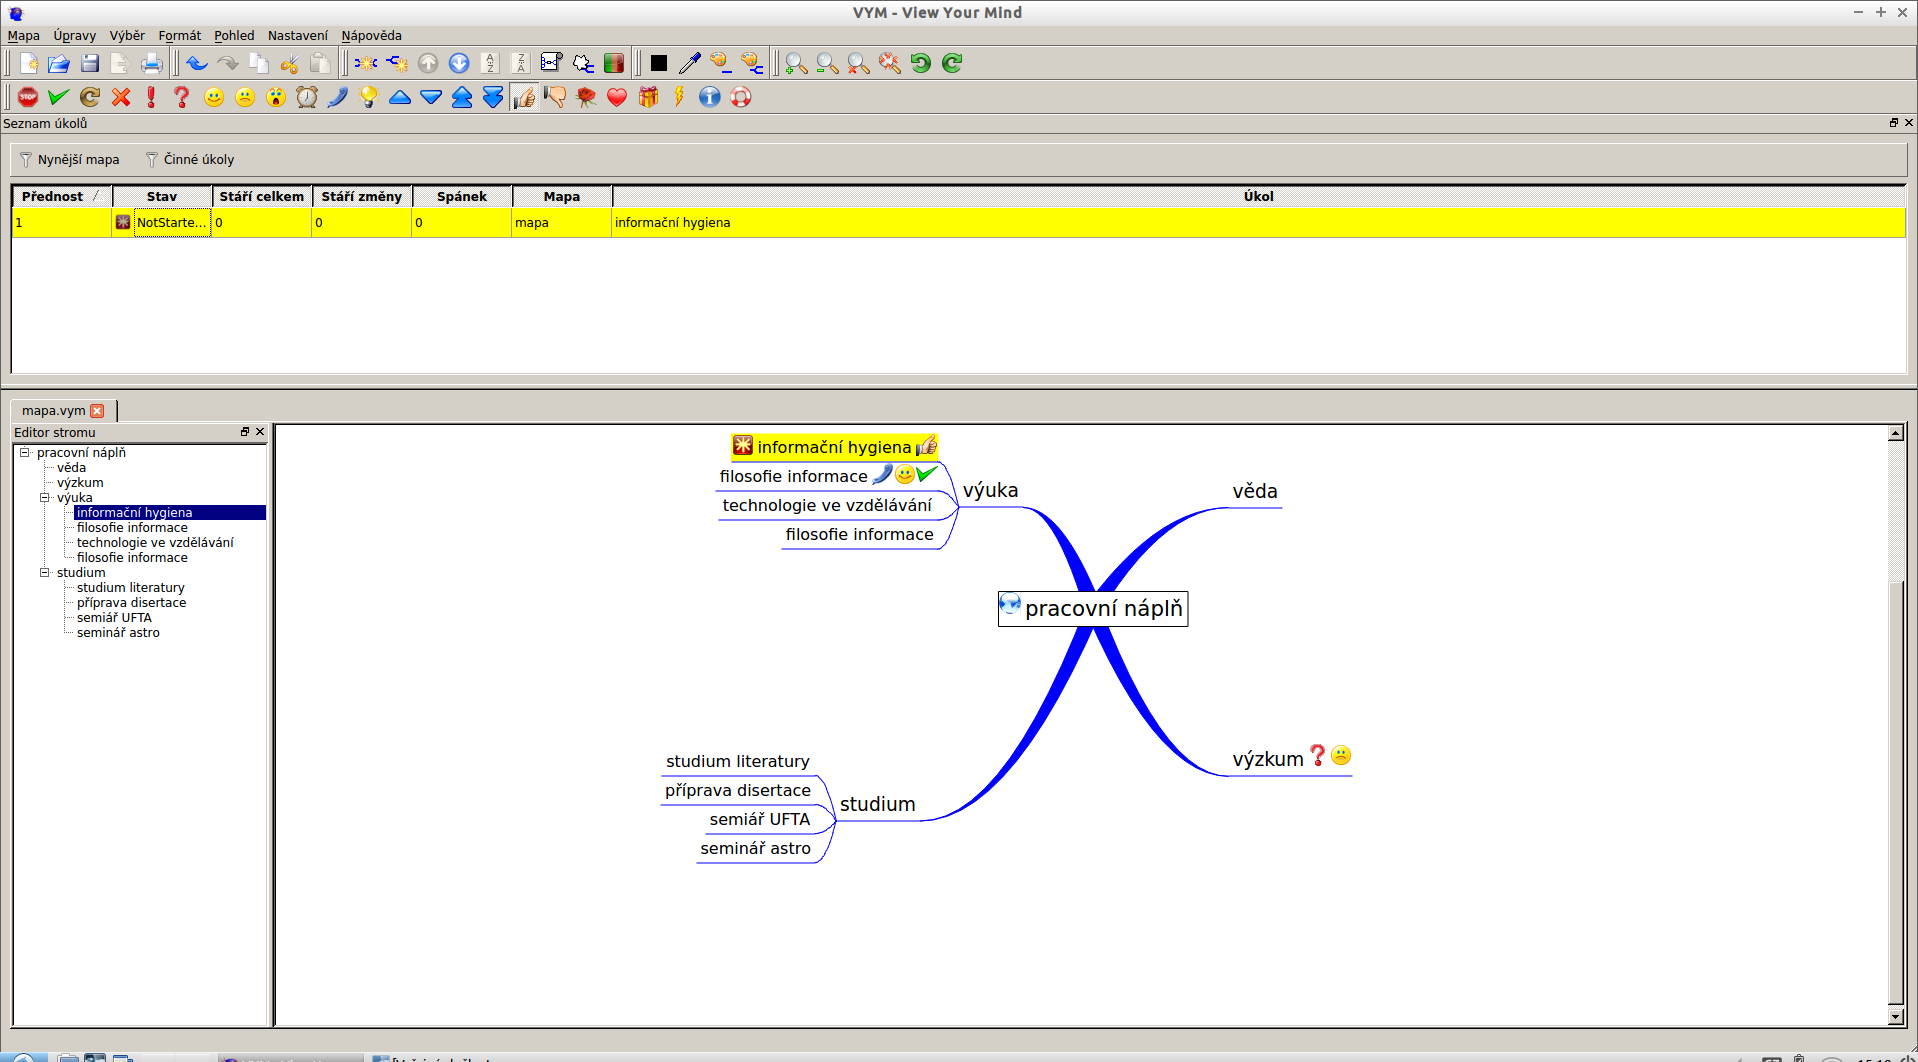Collapse the studium tree node
Image resolution: width=1918 pixels, height=1062 pixels.
[45, 573]
